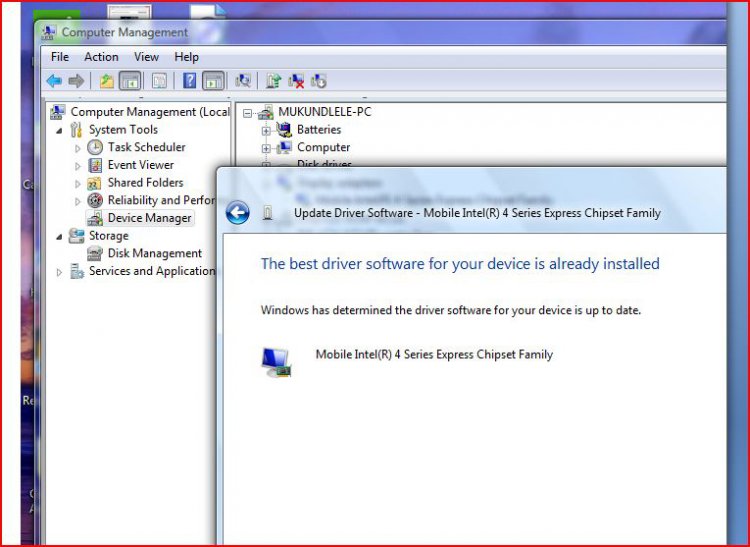This screenshot has height=547, width=750.
Task: Select Disk Management in the tree
Action: tap(154, 253)
